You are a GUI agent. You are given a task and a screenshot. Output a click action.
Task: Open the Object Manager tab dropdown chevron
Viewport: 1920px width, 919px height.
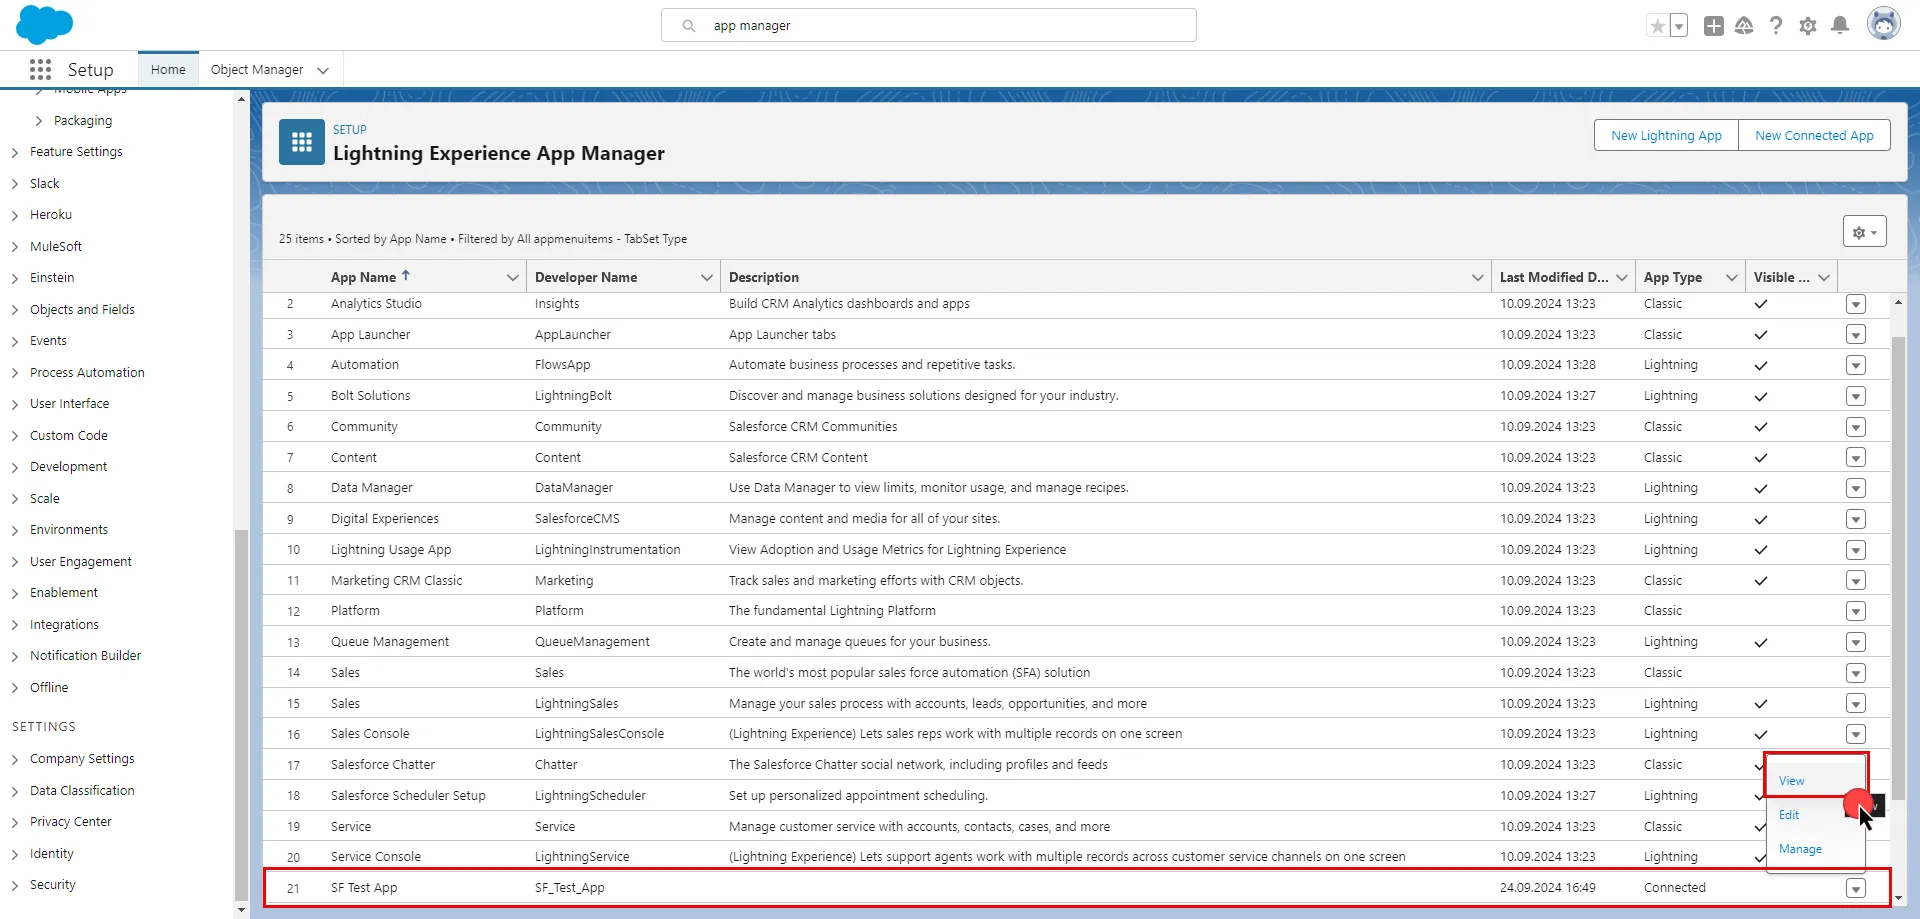pos(323,70)
